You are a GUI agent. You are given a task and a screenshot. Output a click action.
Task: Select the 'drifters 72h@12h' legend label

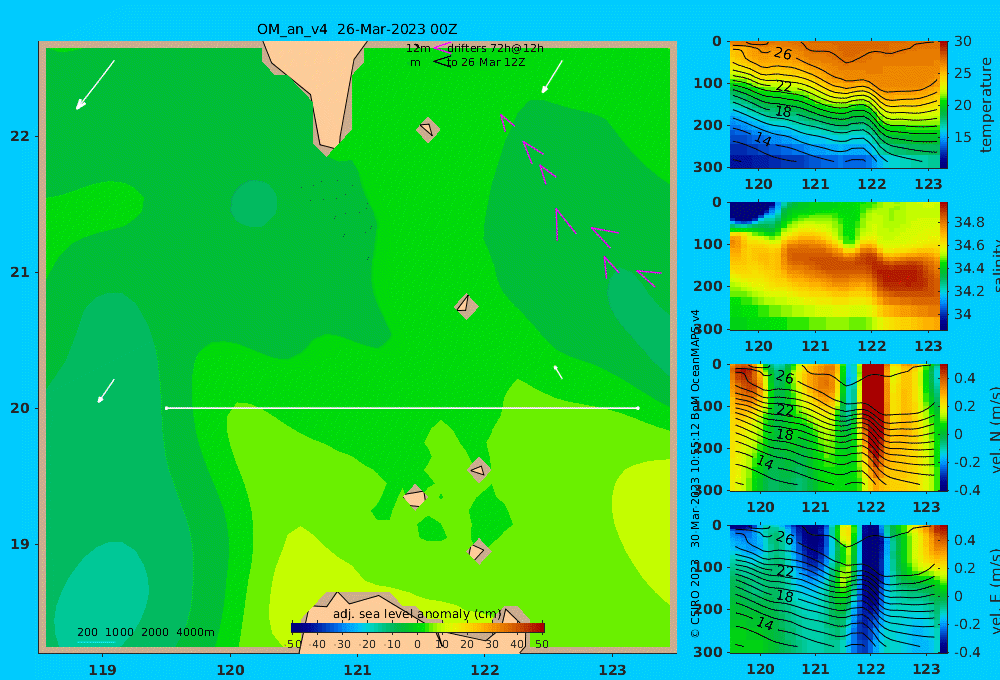click(x=495, y=48)
